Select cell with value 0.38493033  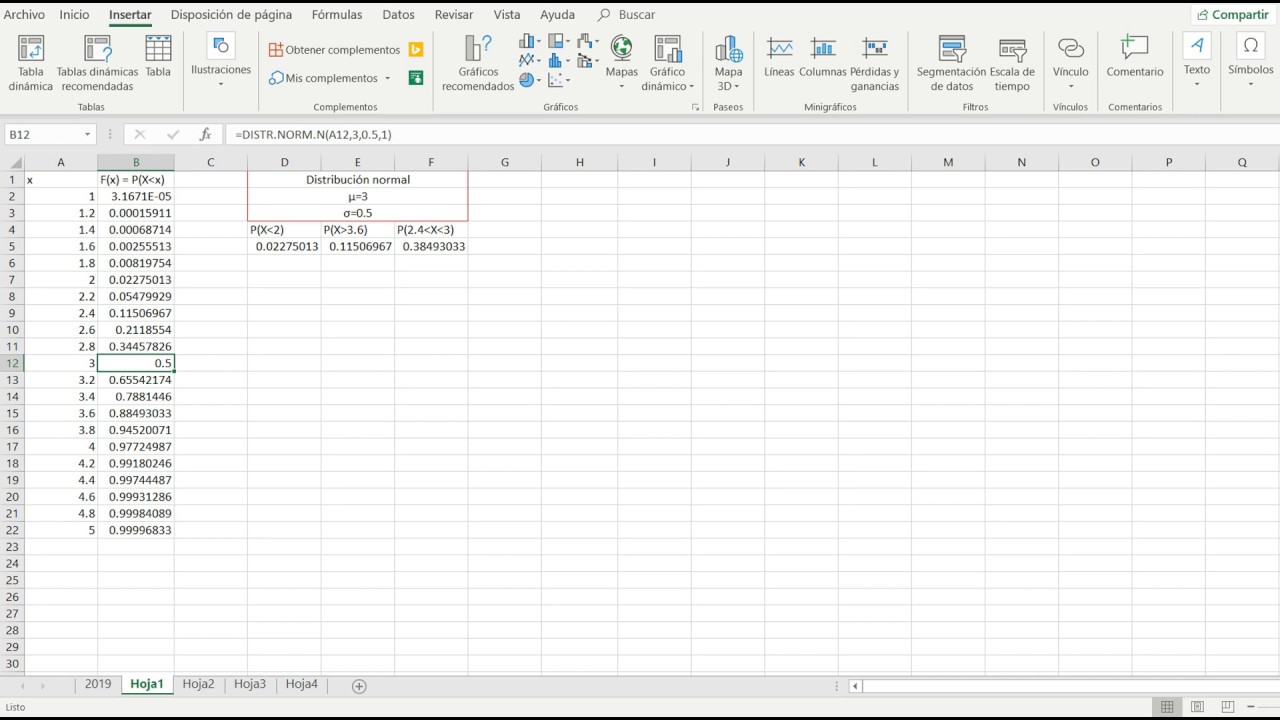[431, 246]
